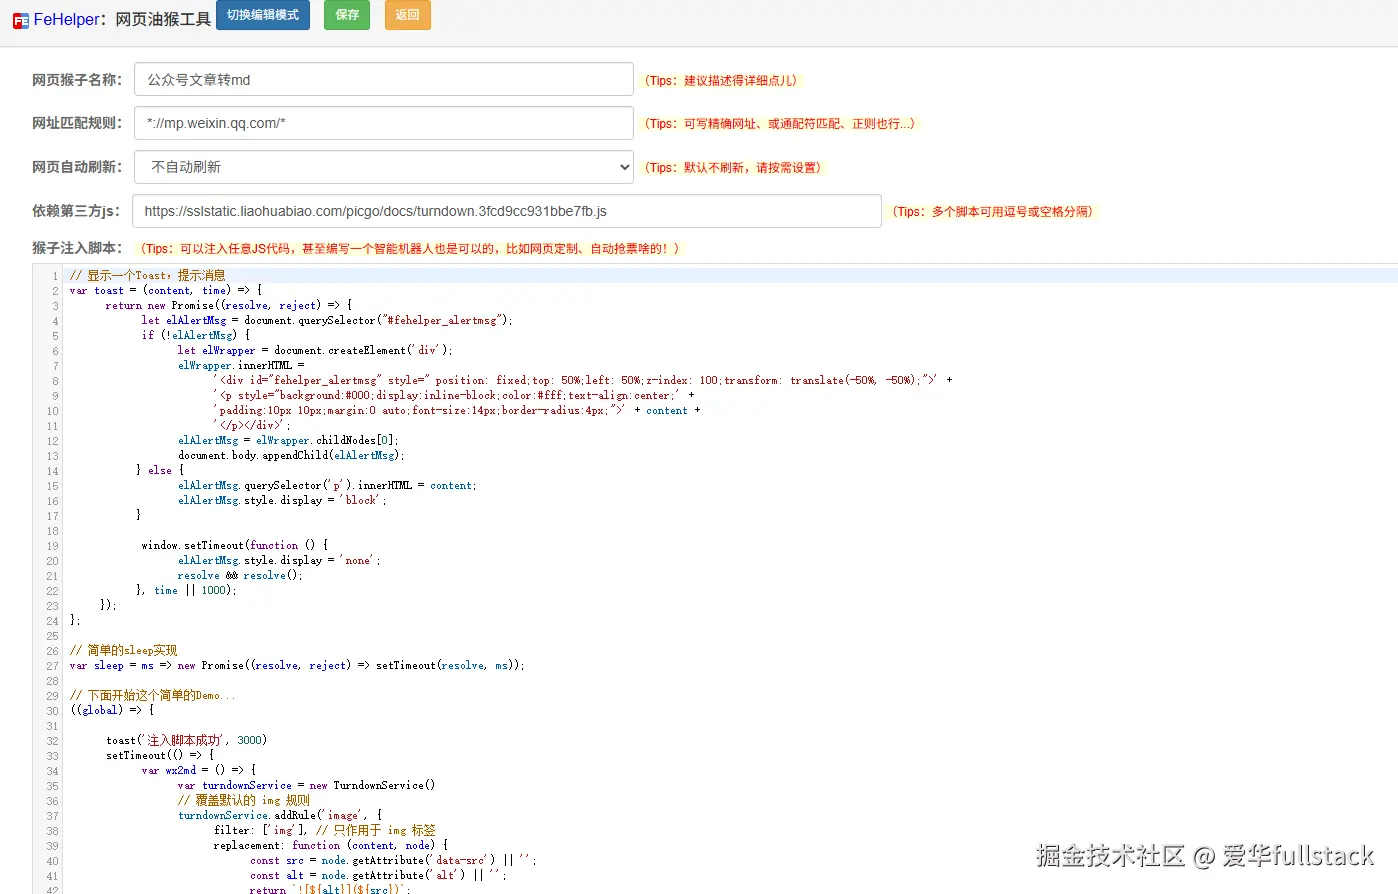Click line 'document.body.appendChild(elAlertMsg);'

pyautogui.click(x=291, y=455)
